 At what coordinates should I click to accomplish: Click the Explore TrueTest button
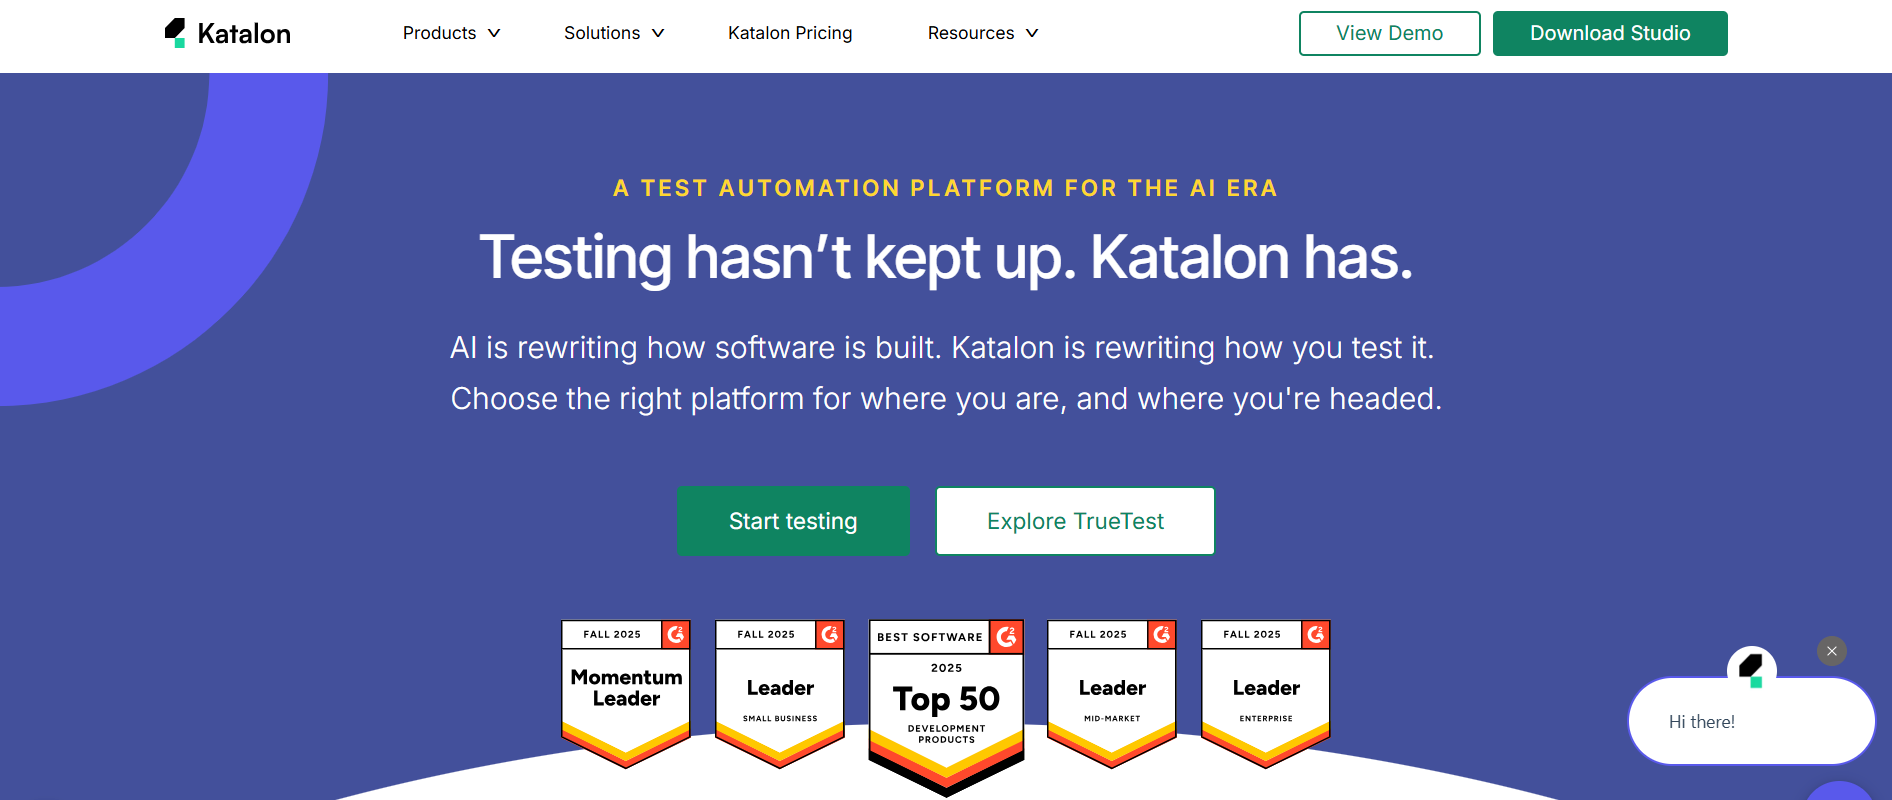[x=1074, y=520]
